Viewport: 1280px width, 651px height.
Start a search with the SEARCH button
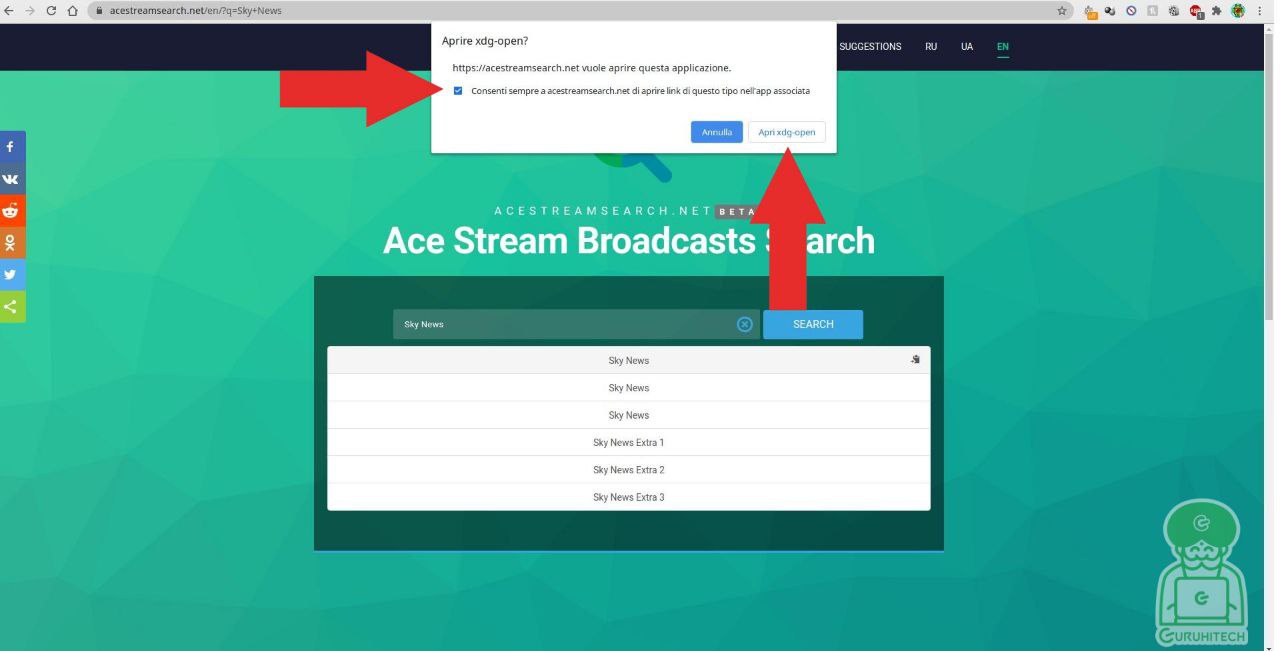point(812,324)
